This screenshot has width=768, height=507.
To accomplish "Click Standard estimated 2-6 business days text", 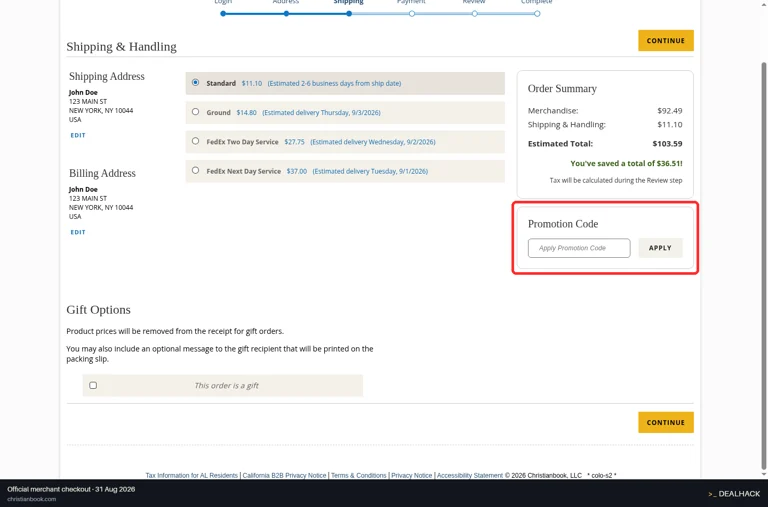I will [x=334, y=83].
